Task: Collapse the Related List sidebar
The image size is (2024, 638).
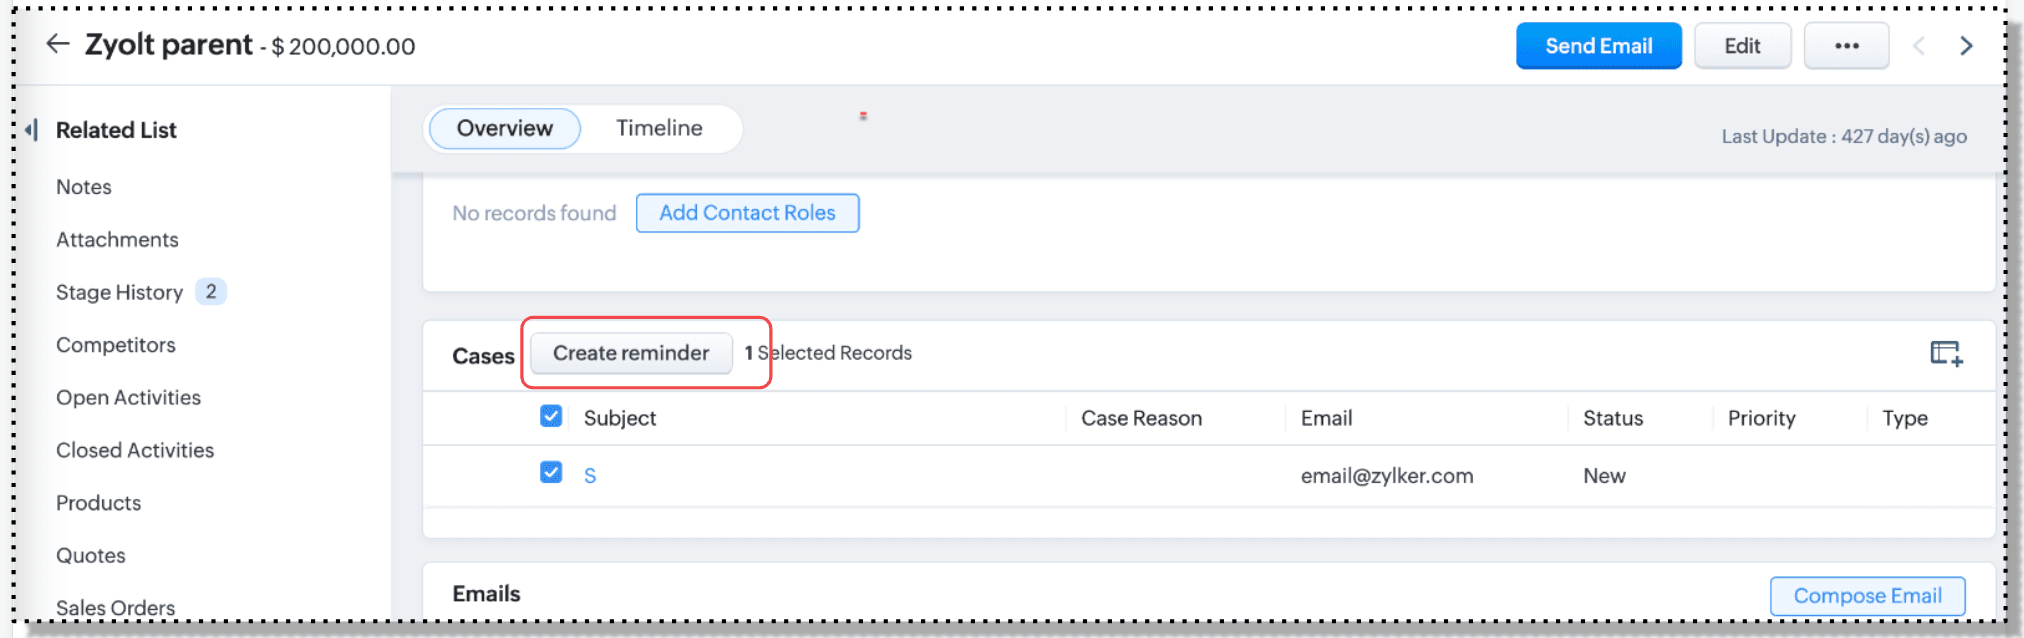Action: (32, 129)
